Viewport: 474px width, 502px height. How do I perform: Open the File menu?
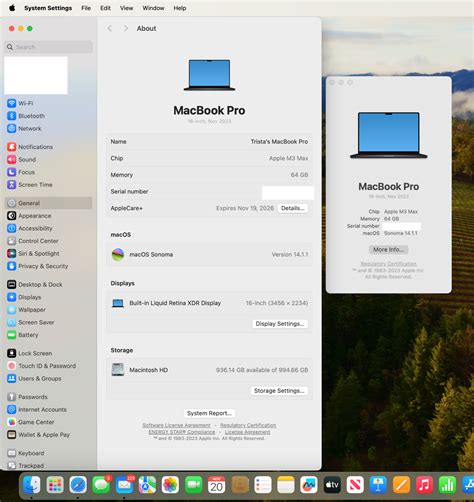[x=86, y=8]
